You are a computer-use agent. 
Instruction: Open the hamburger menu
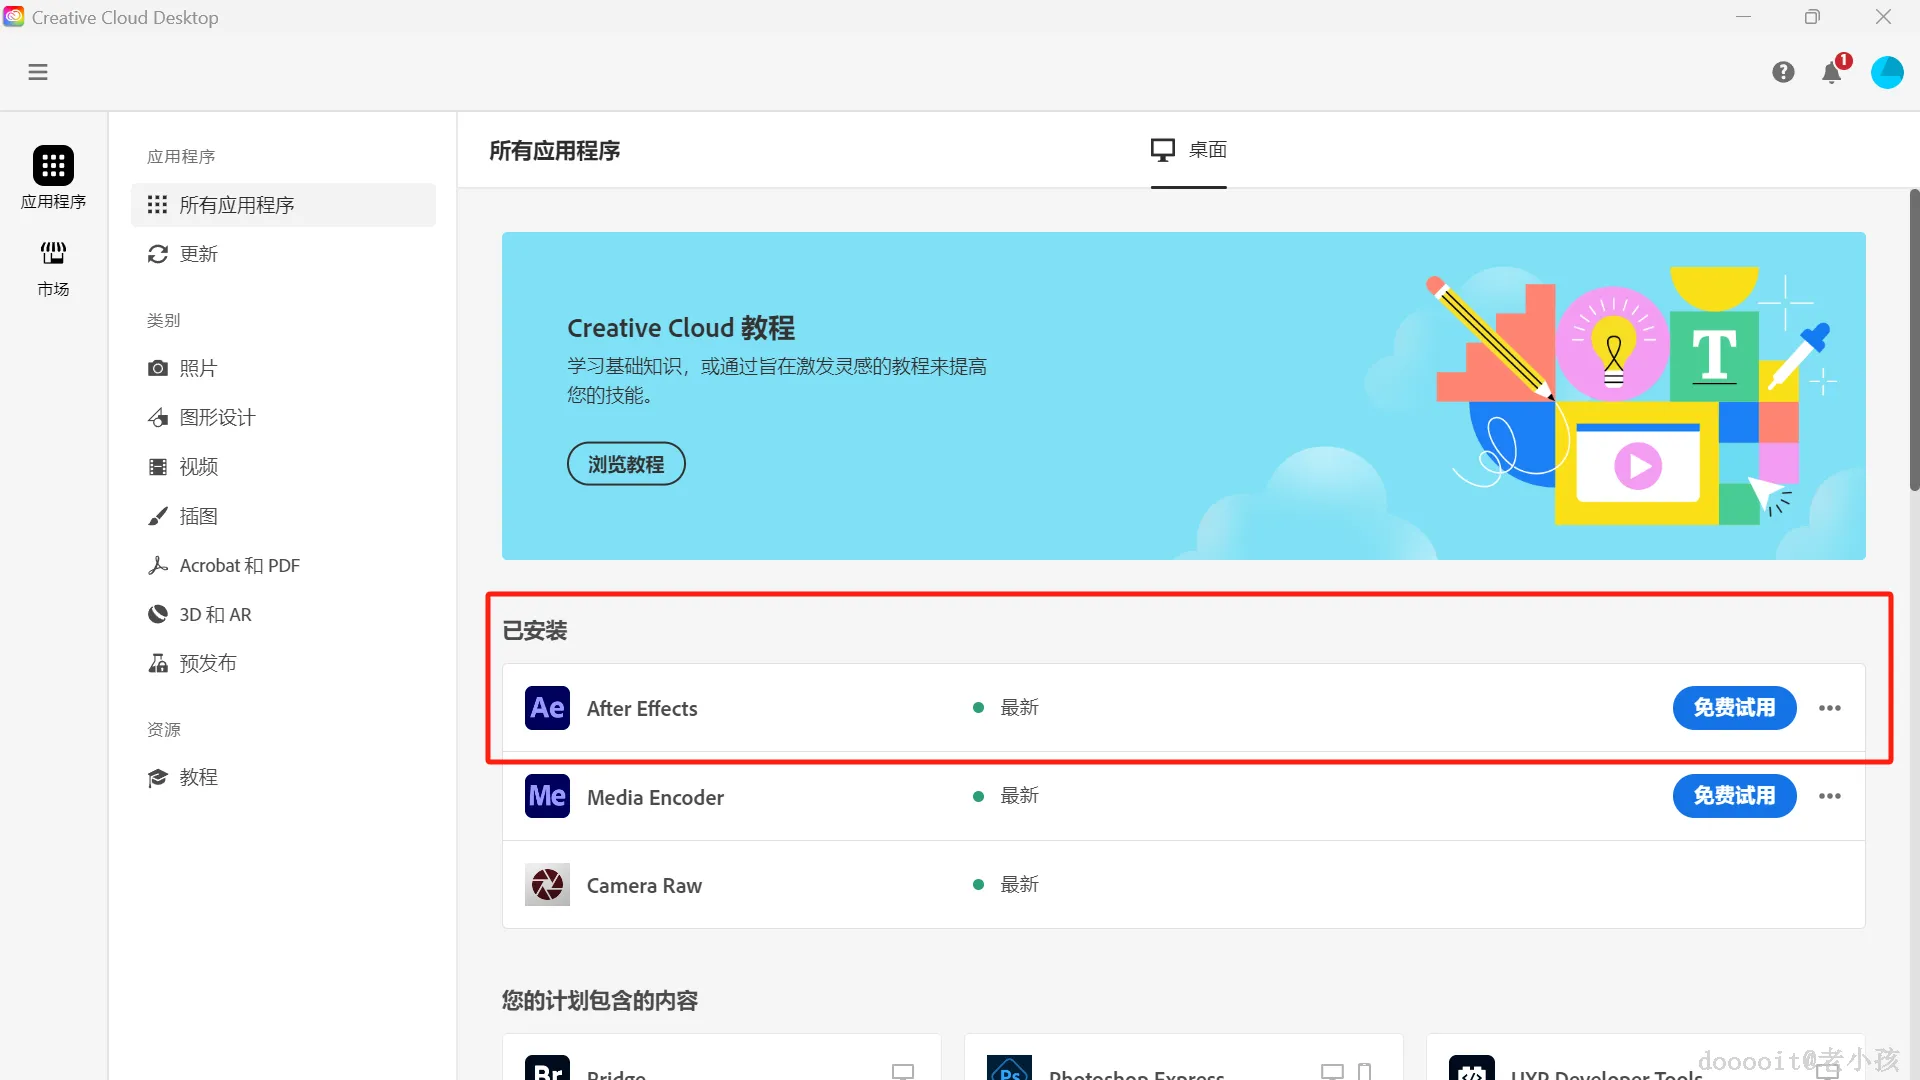point(38,72)
